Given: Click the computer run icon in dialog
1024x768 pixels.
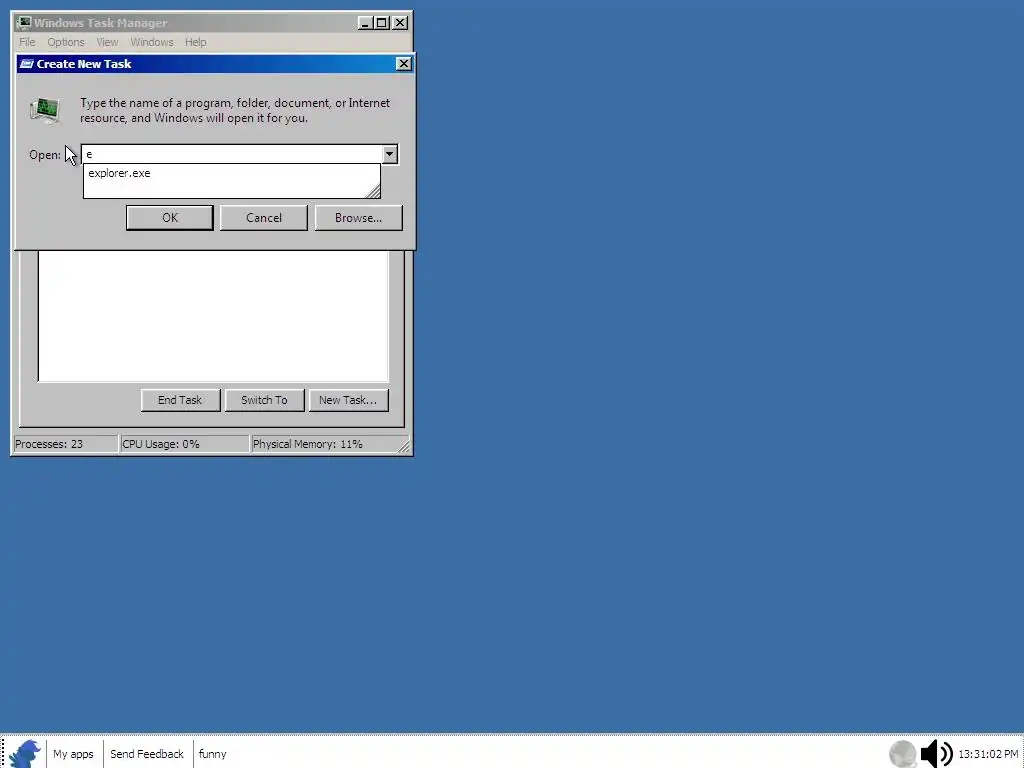Looking at the screenshot, I should pyautogui.click(x=45, y=110).
